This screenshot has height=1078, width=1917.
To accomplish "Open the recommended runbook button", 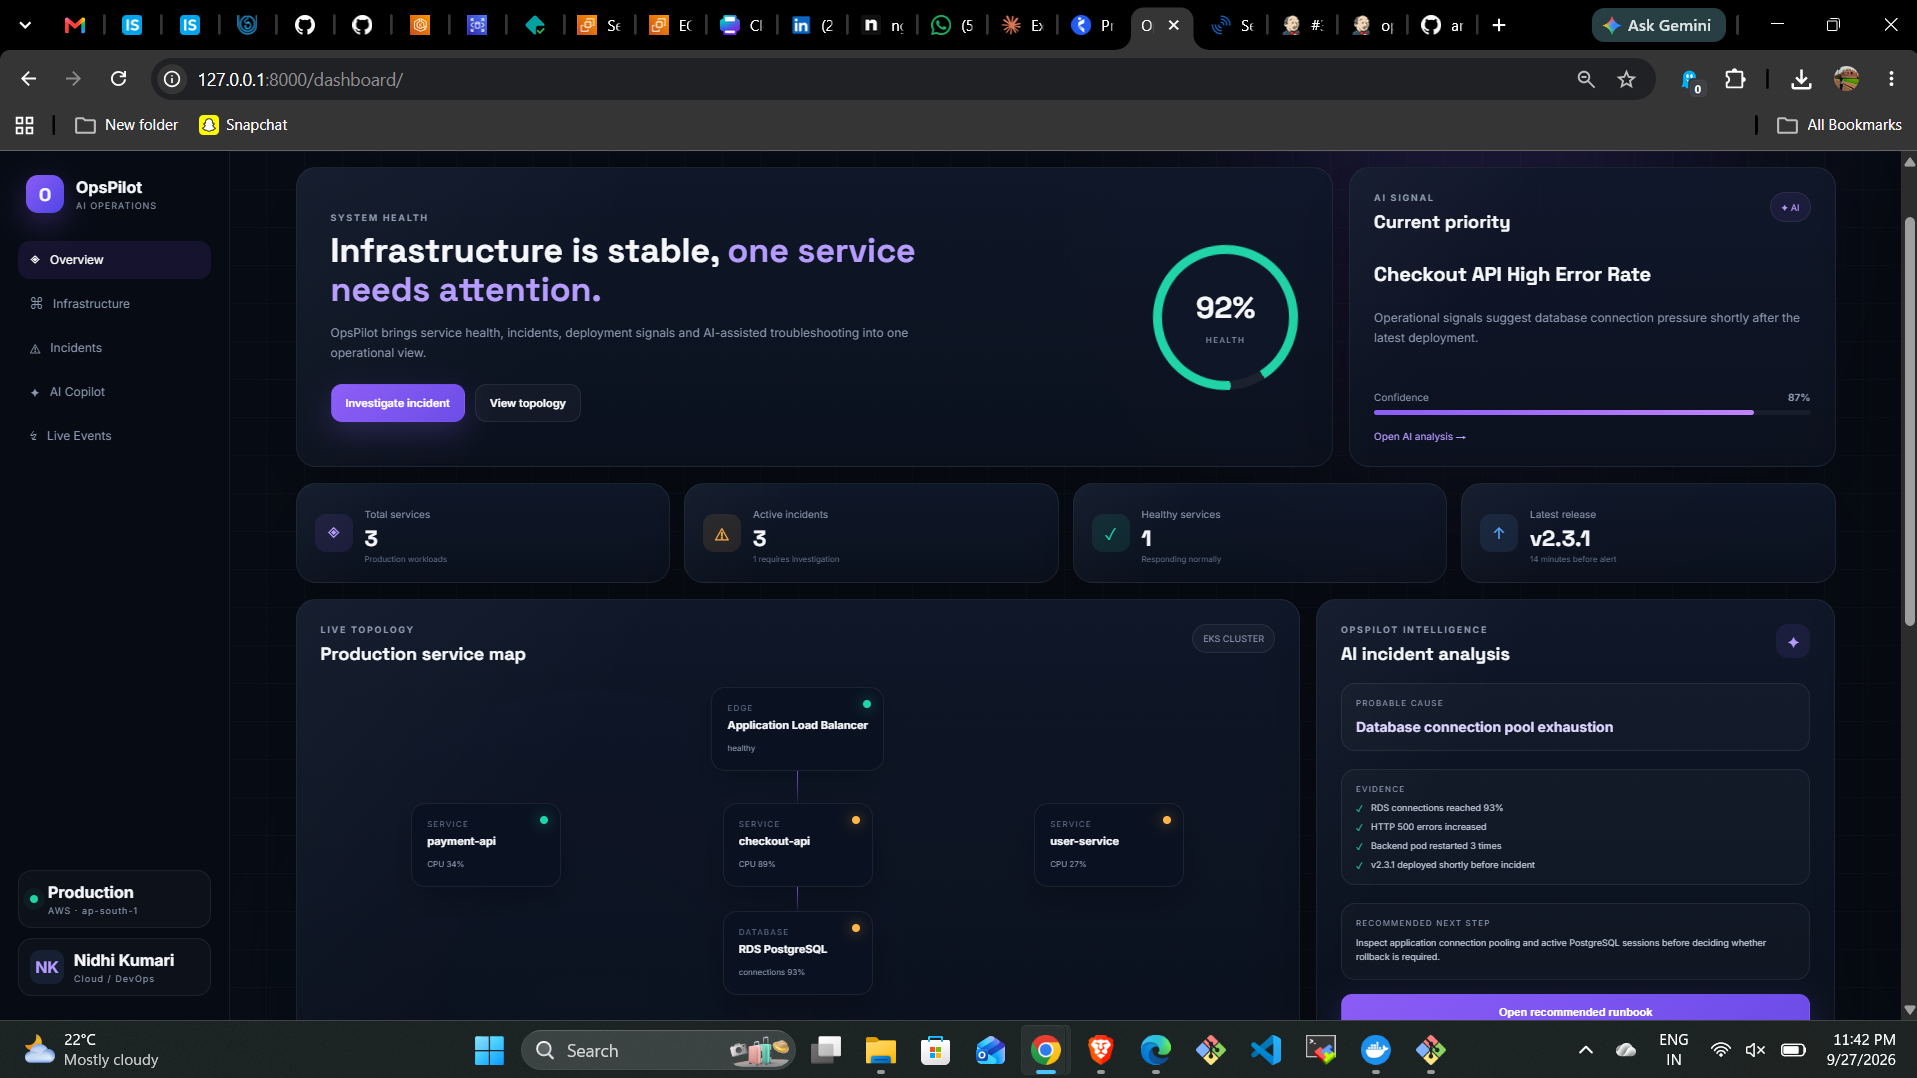I will [x=1575, y=1008].
